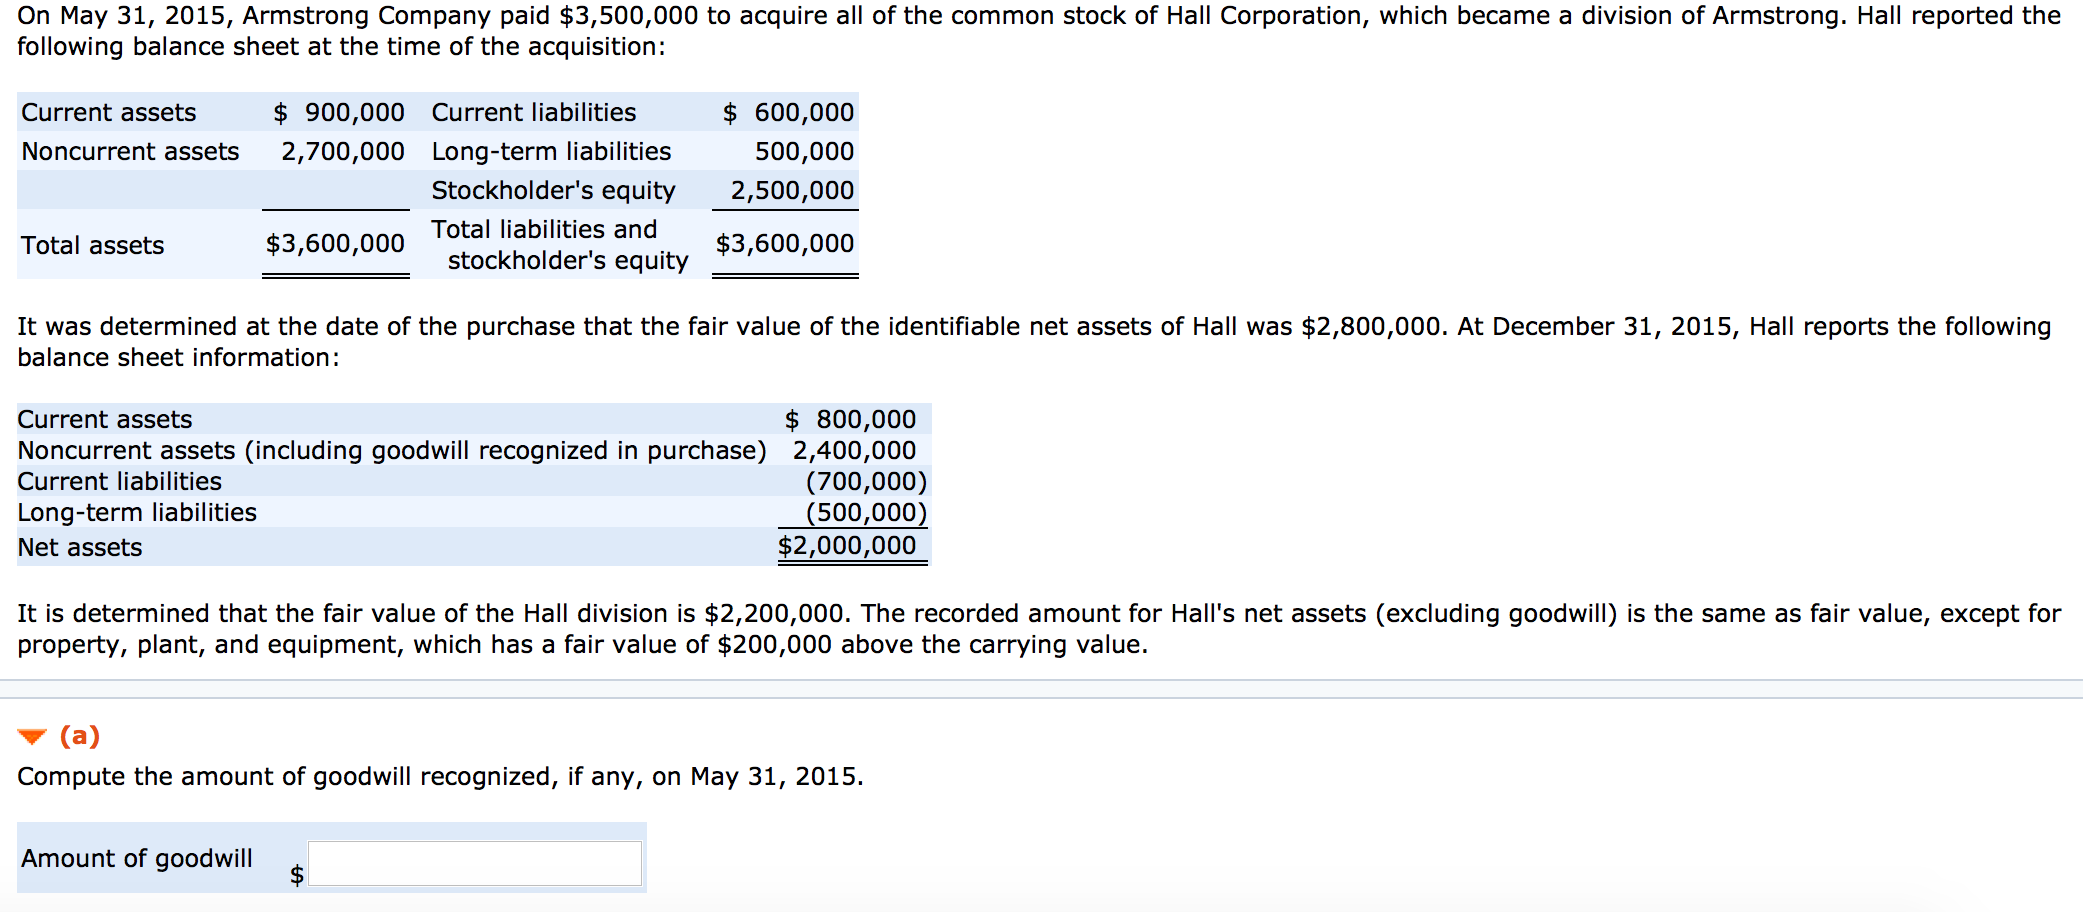Click the $2,000,000 net assets value
The image size is (2083, 912).
coord(847,545)
